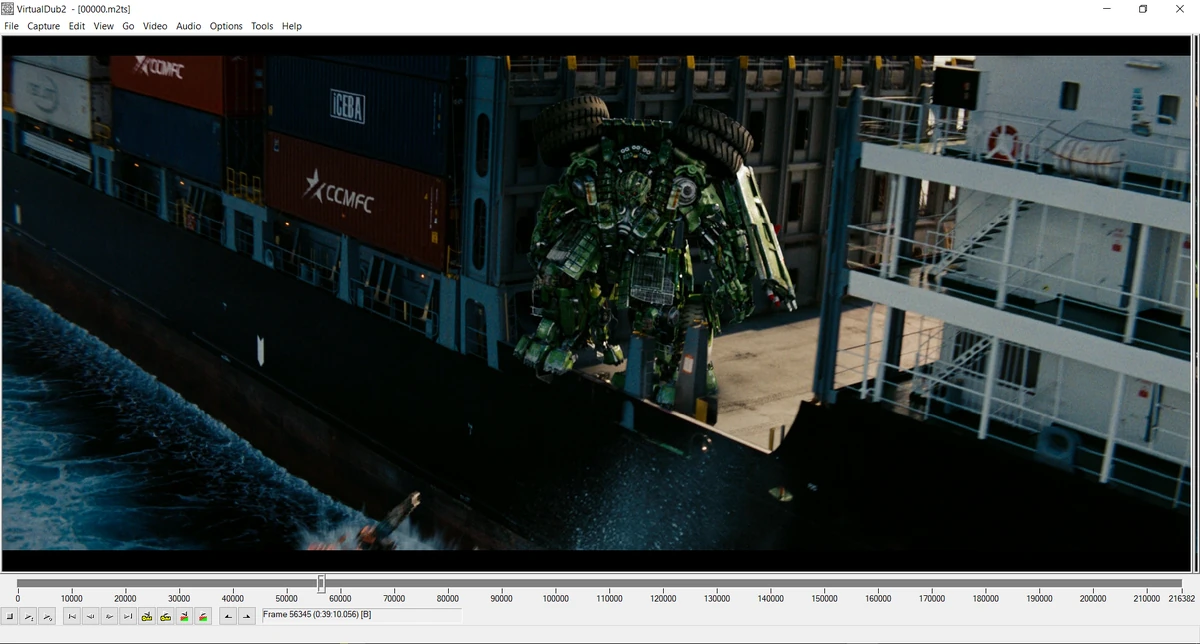The width and height of the screenshot is (1200, 644).
Task: Click the Frame 56345 position field
Action: click(361, 615)
